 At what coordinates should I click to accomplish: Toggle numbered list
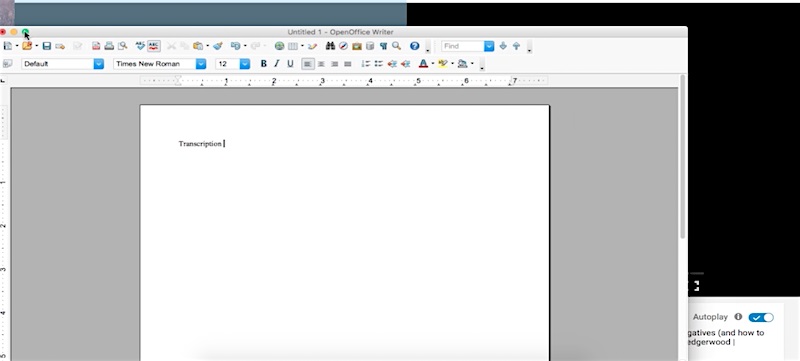click(x=365, y=64)
